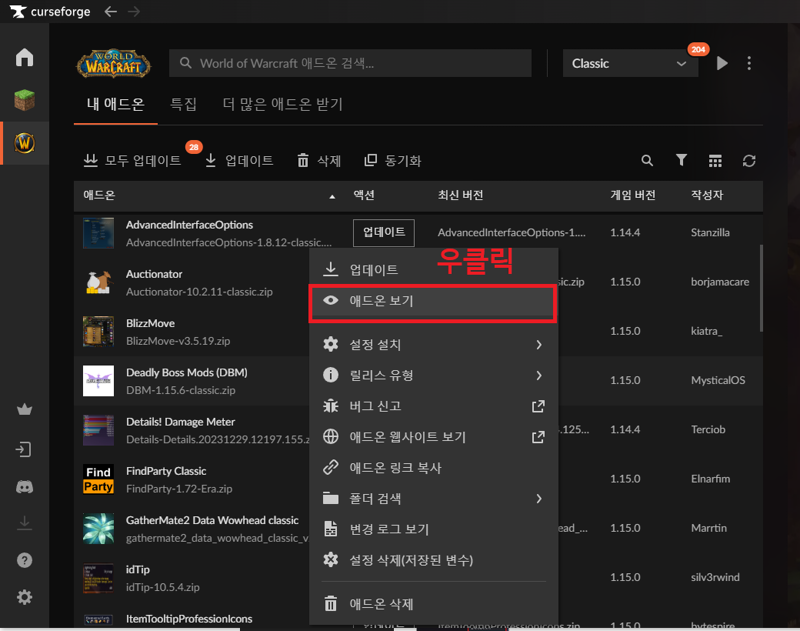
Task: Click the addon list vertical scrollbar
Action: (761, 288)
